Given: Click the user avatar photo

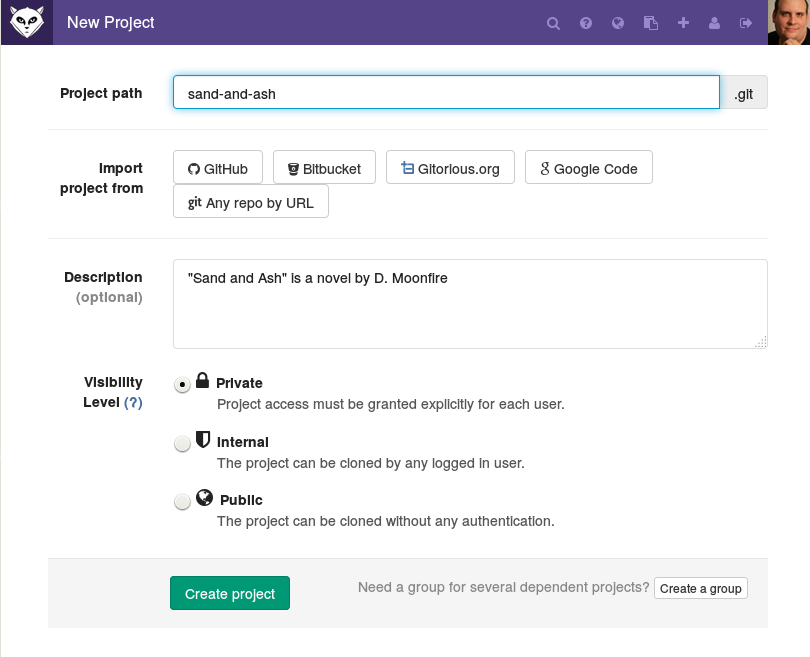Looking at the screenshot, I should [x=788, y=22].
